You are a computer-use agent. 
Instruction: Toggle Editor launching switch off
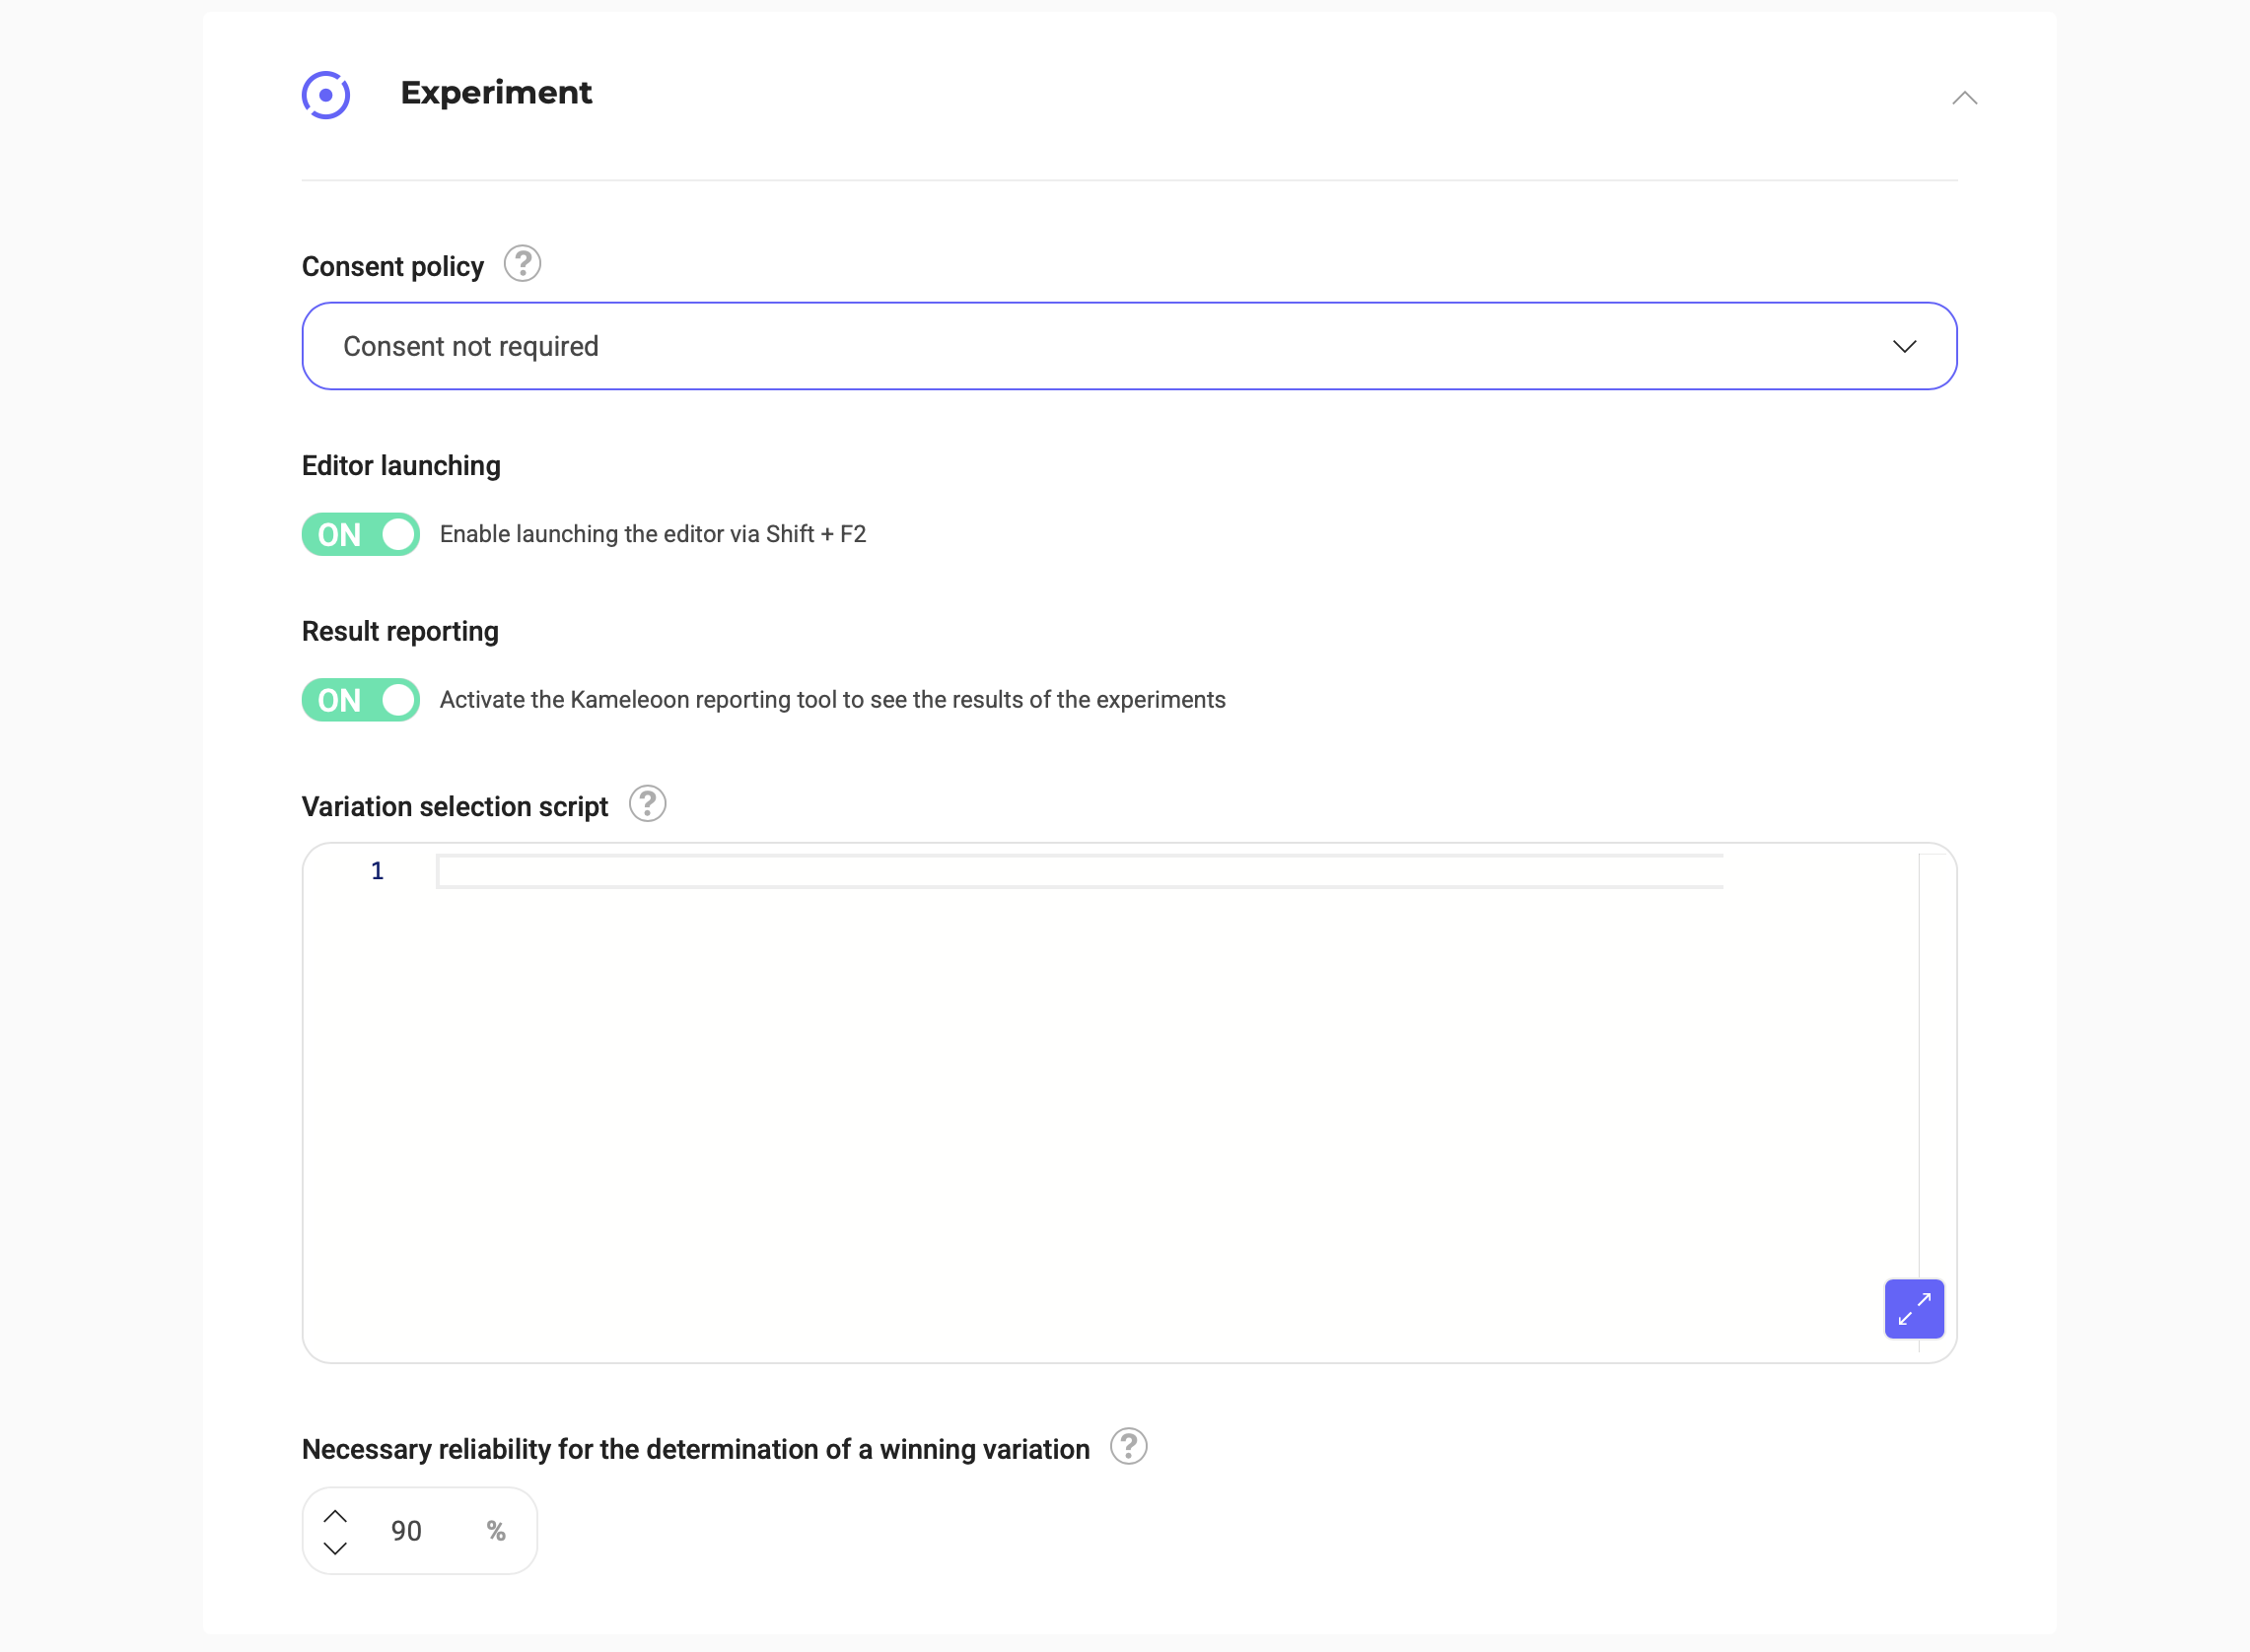(x=361, y=534)
